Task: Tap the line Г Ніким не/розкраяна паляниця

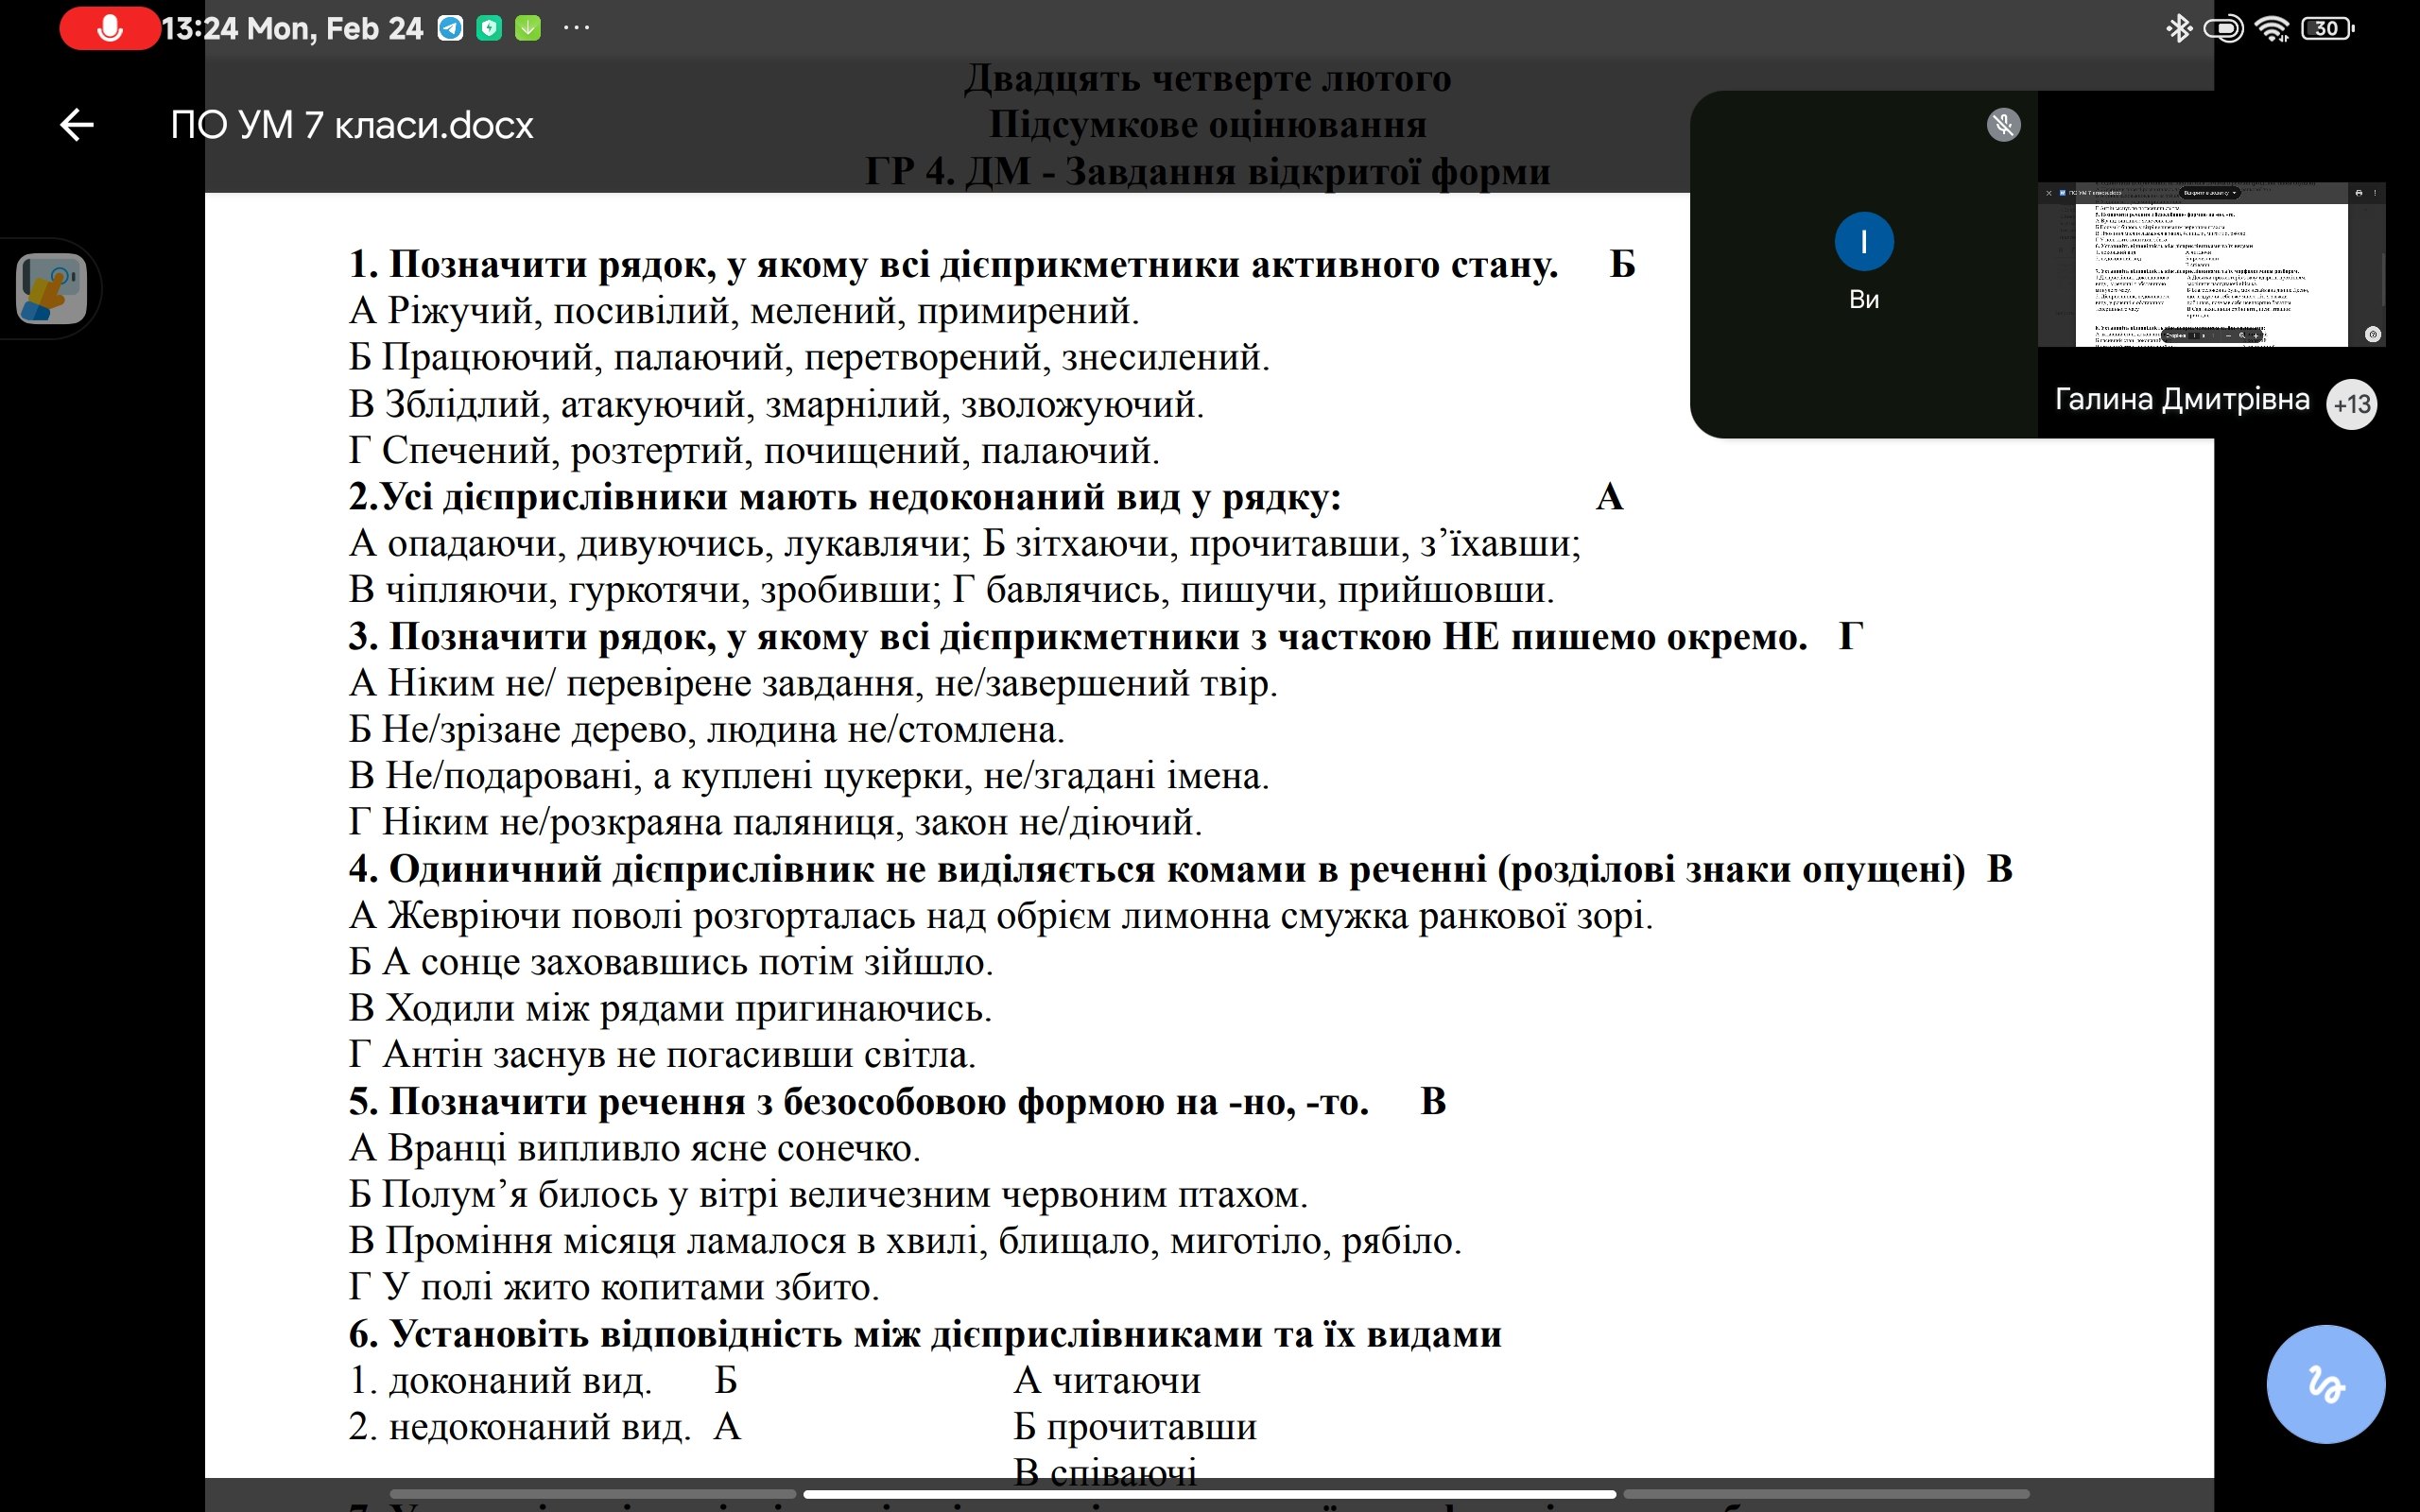Action: pos(775,823)
